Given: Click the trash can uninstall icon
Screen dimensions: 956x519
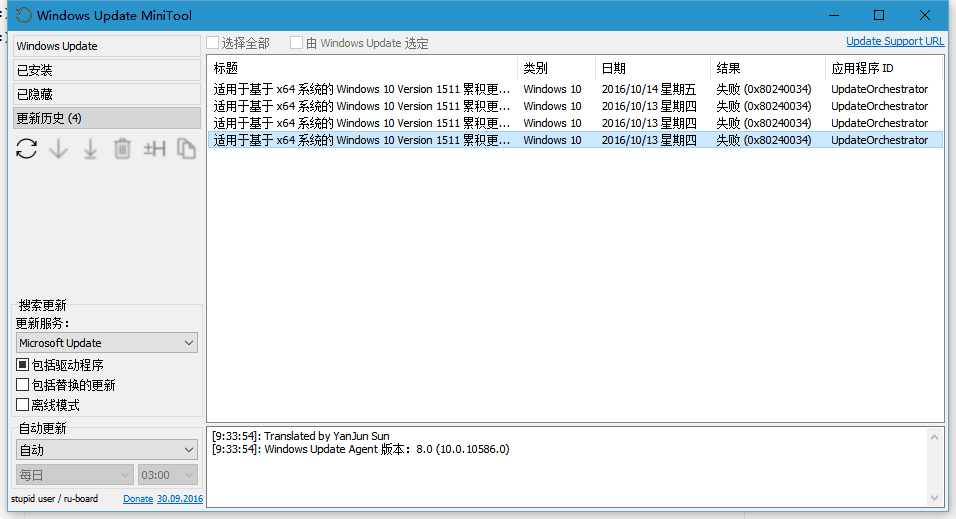Looking at the screenshot, I should pyautogui.click(x=122, y=149).
